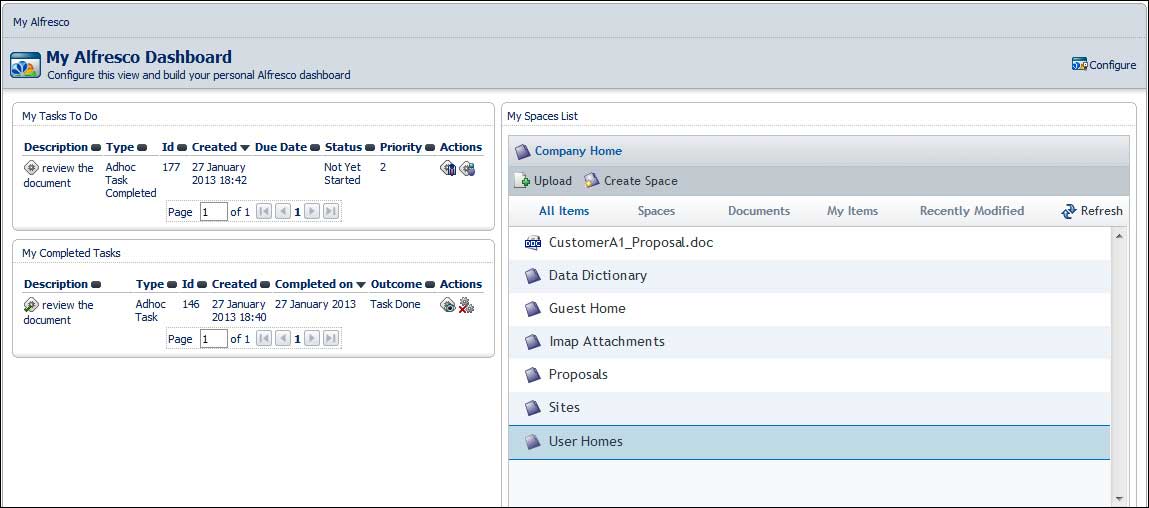
Task: Sort to-do tasks by Created column
Action: [214, 147]
